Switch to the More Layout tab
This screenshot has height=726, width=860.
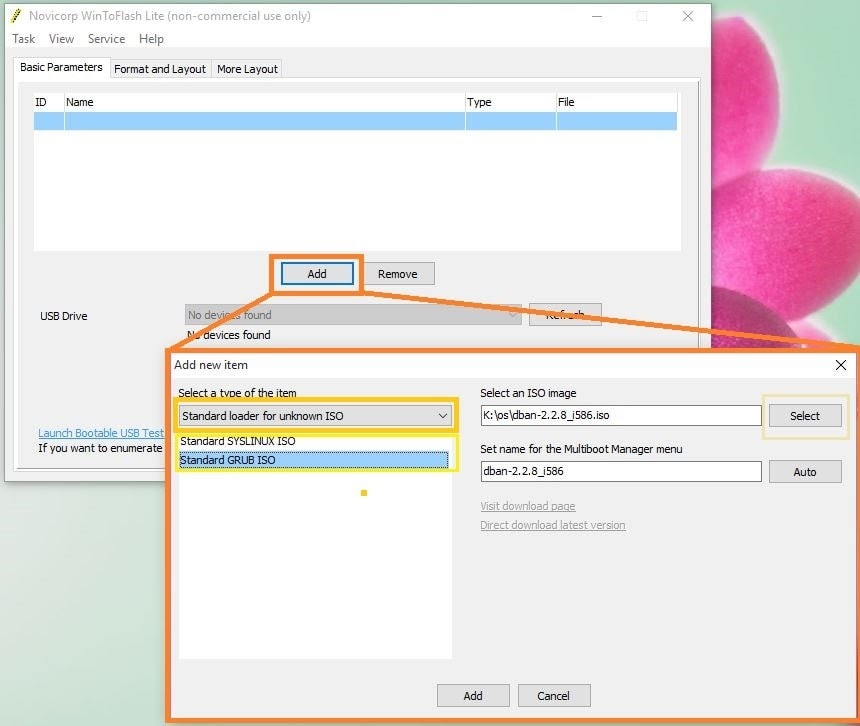pos(246,68)
